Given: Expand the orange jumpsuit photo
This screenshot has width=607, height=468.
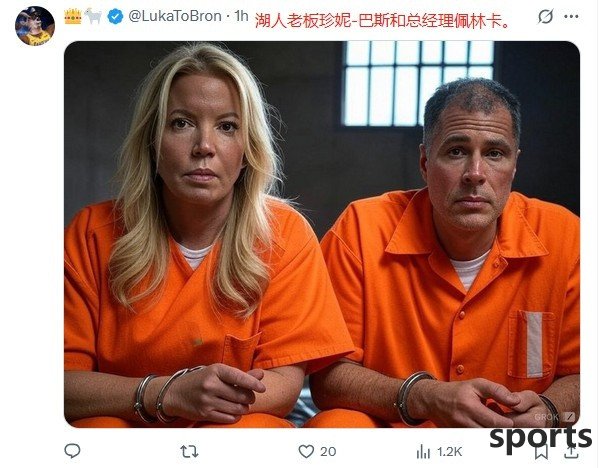Looking at the screenshot, I should click(x=322, y=234).
